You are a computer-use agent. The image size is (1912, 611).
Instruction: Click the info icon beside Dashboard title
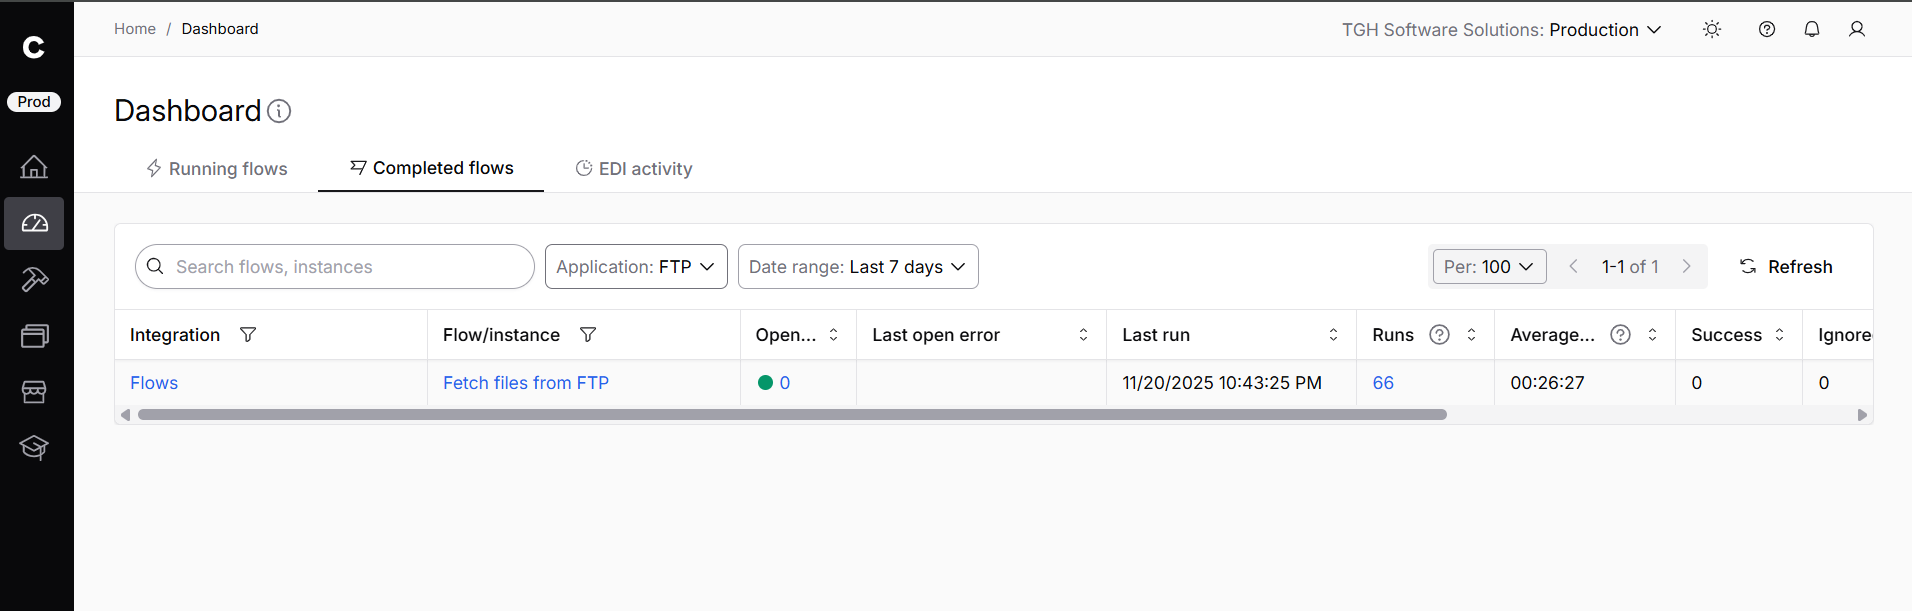(x=280, y=111)
